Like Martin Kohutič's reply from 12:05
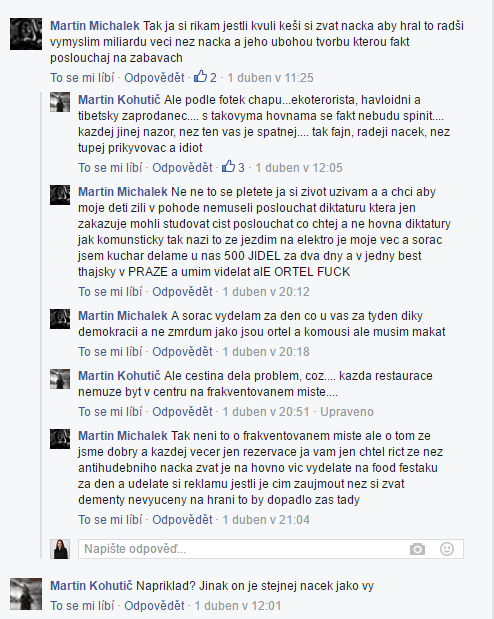The height and width of the screenshot is (619, 494). [110, 168]
